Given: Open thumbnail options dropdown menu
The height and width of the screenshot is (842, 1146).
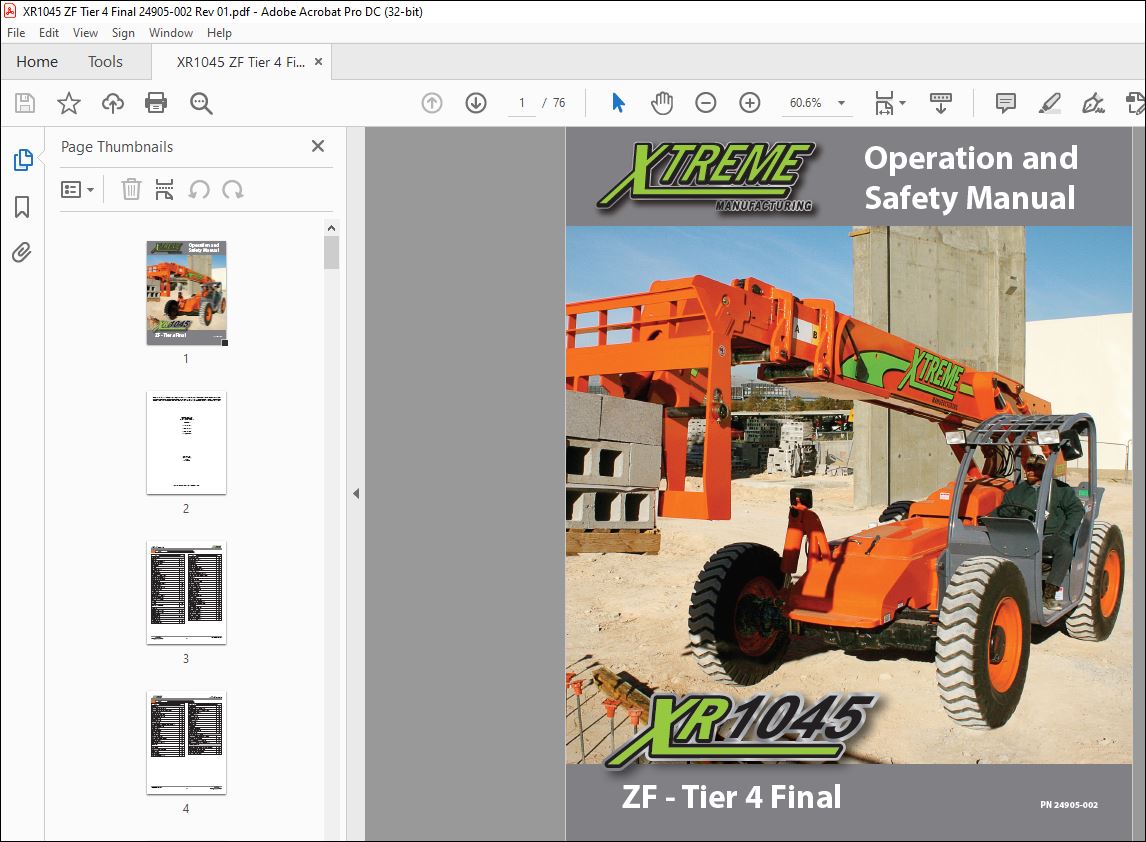Looking at the screenshot, I should click(x=77, y=190).
